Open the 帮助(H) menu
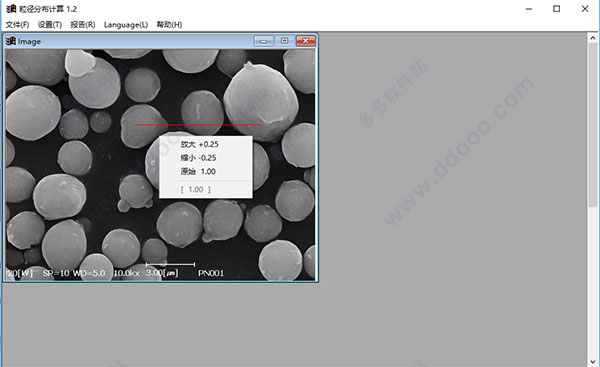Viewport: 600px width, 367px height. click(169, 25)
